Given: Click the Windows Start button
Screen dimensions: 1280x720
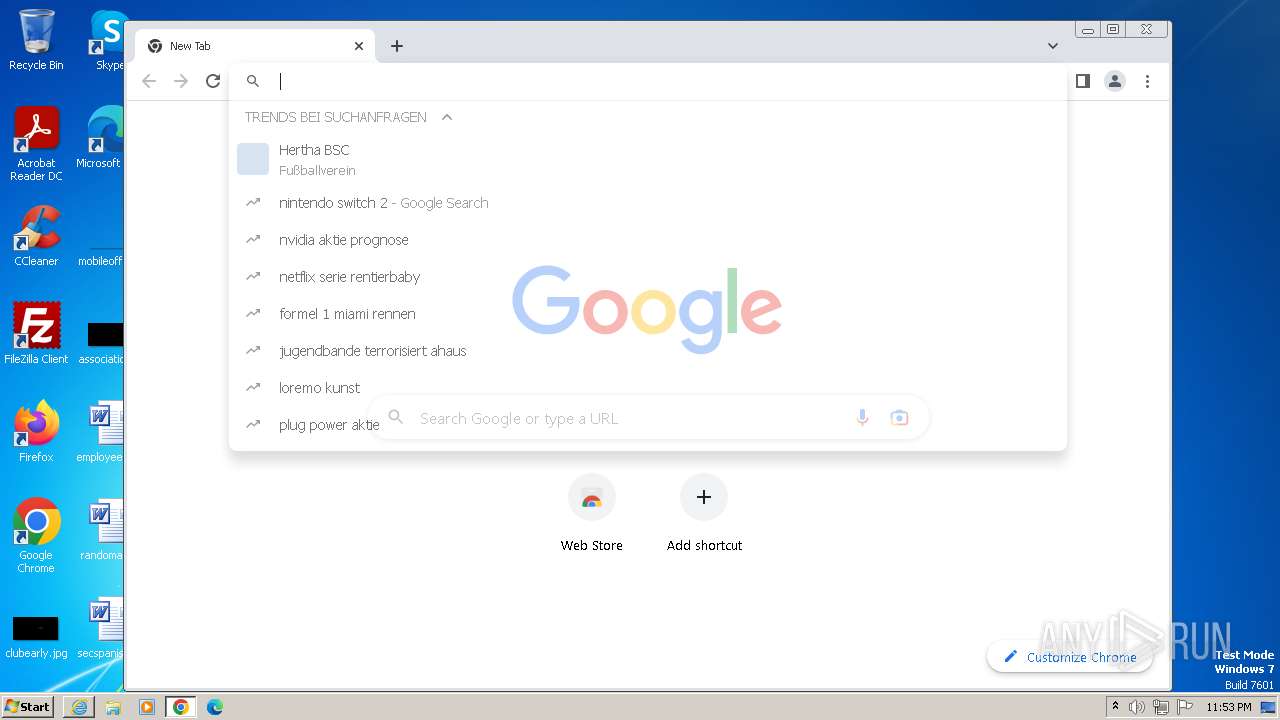Looking at the screenshot, I should pos(28,706).
